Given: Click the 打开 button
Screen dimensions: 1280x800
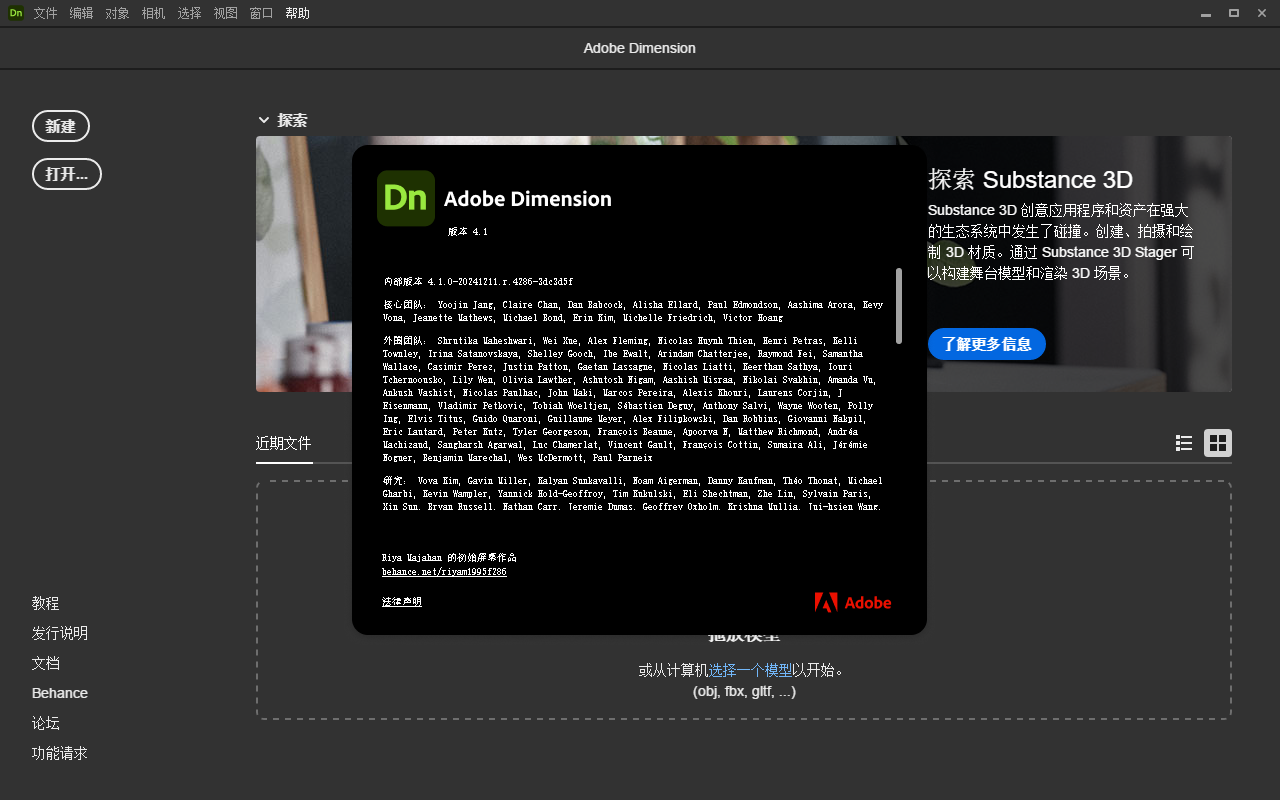Looking at the screenshot, I should 66,174.
